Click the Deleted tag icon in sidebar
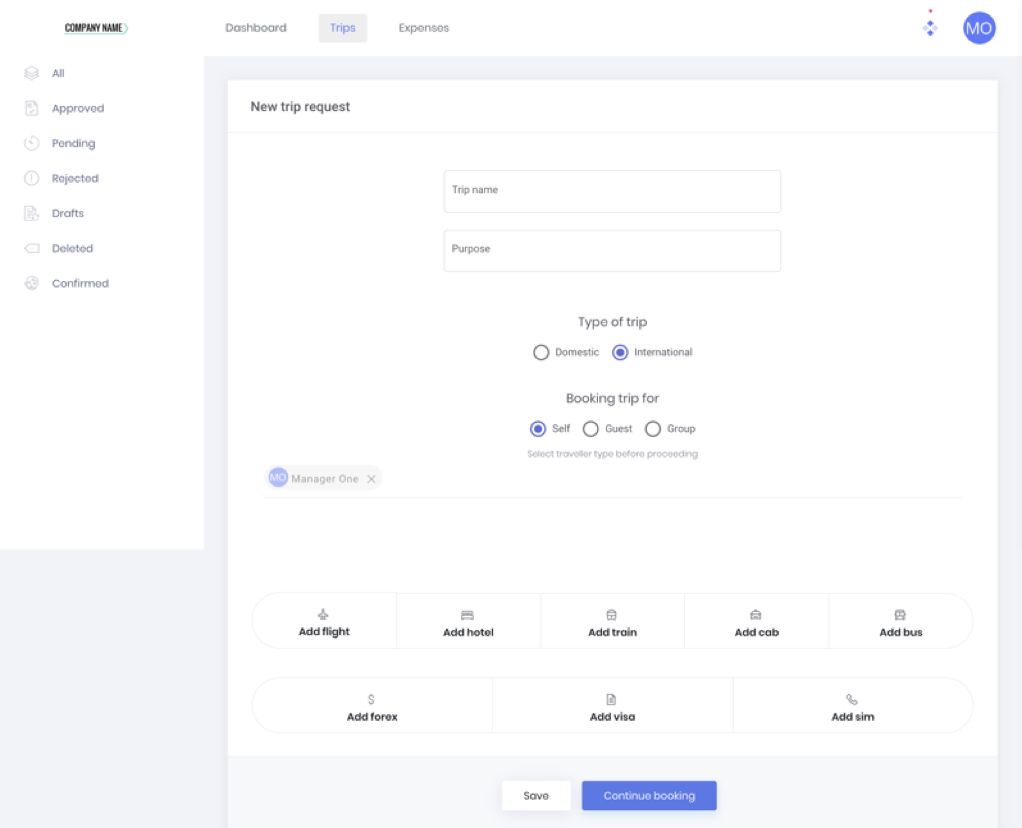 [x=31, y=248]
